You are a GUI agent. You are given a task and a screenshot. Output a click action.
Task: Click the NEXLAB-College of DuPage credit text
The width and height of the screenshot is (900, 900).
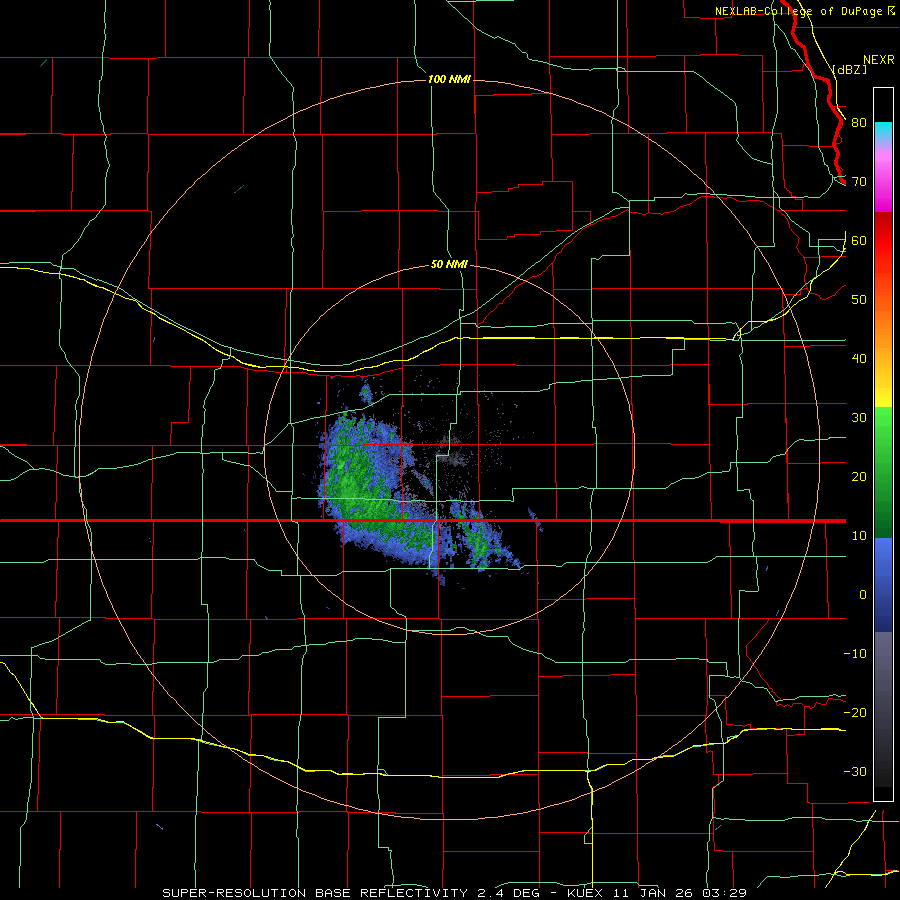pos(799,11)
